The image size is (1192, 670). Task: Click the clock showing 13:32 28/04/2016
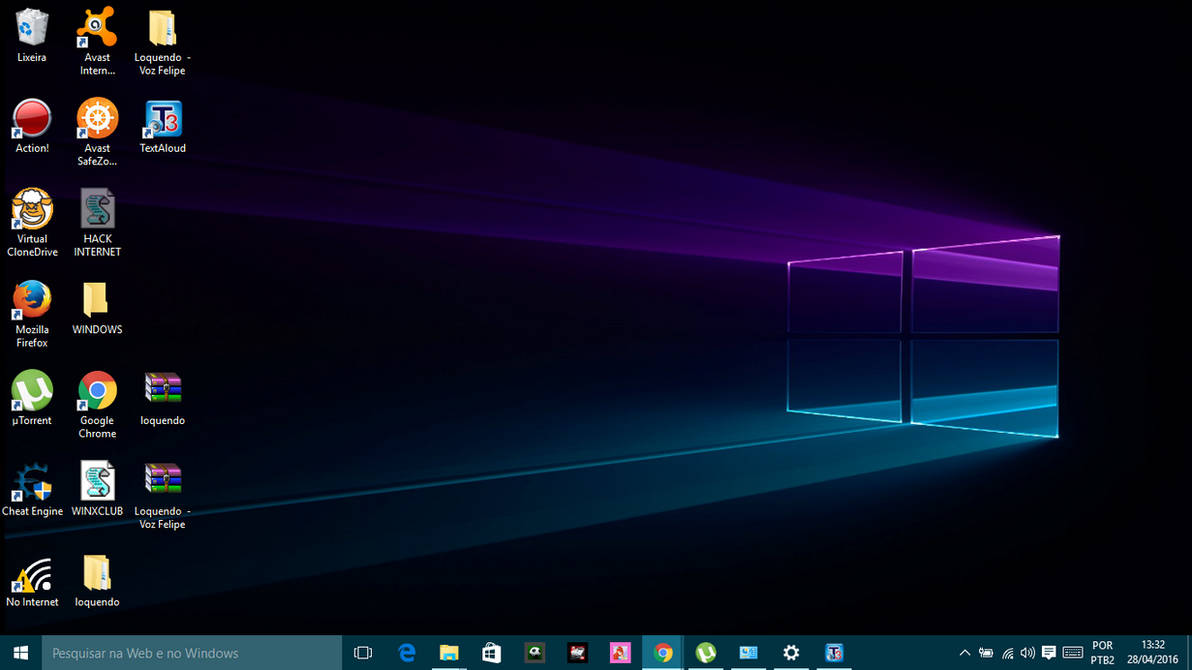click(x=1152, y=653)
